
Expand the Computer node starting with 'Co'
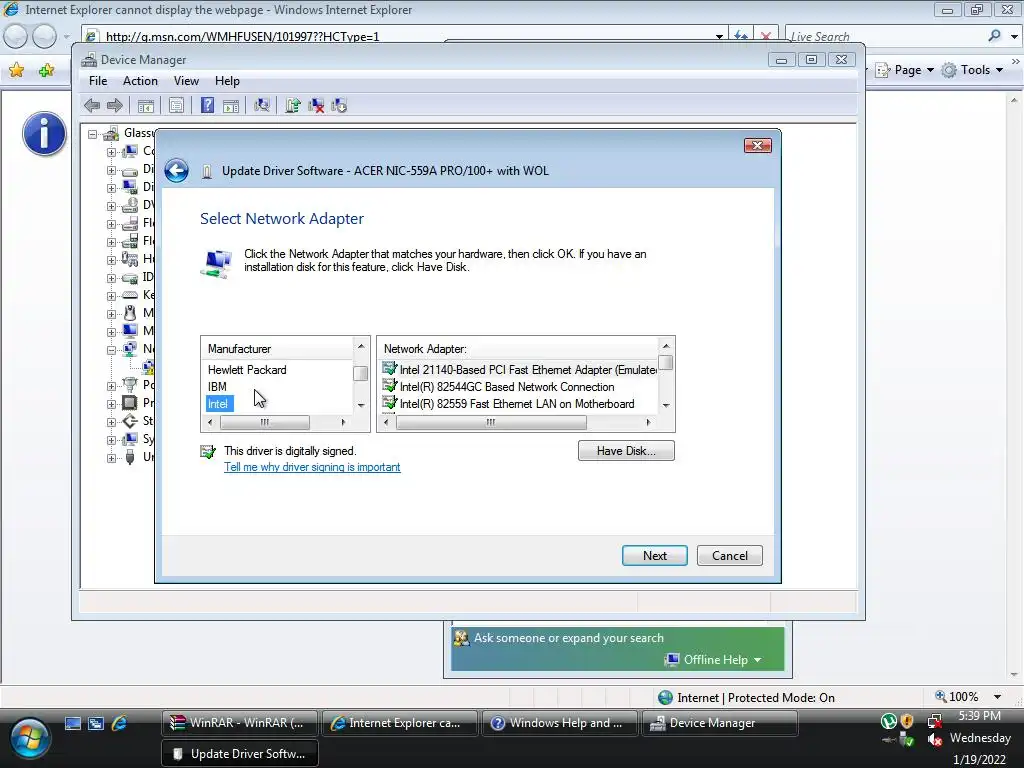[x=111, y=152]
